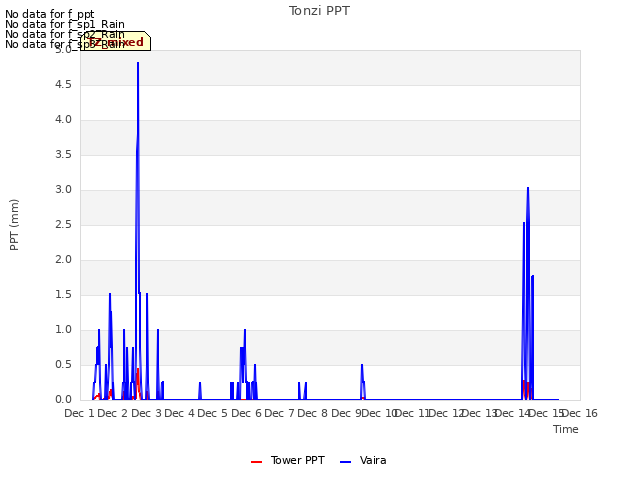640x480 pixels.
Task: Click the 0.5 y-axis tick label
Action: pos(63,365)
